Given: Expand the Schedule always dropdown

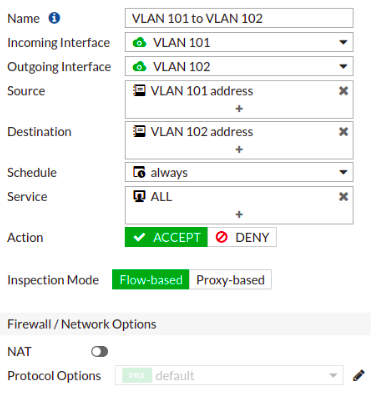Looking at the screenshot, I should tap(239, 172).
